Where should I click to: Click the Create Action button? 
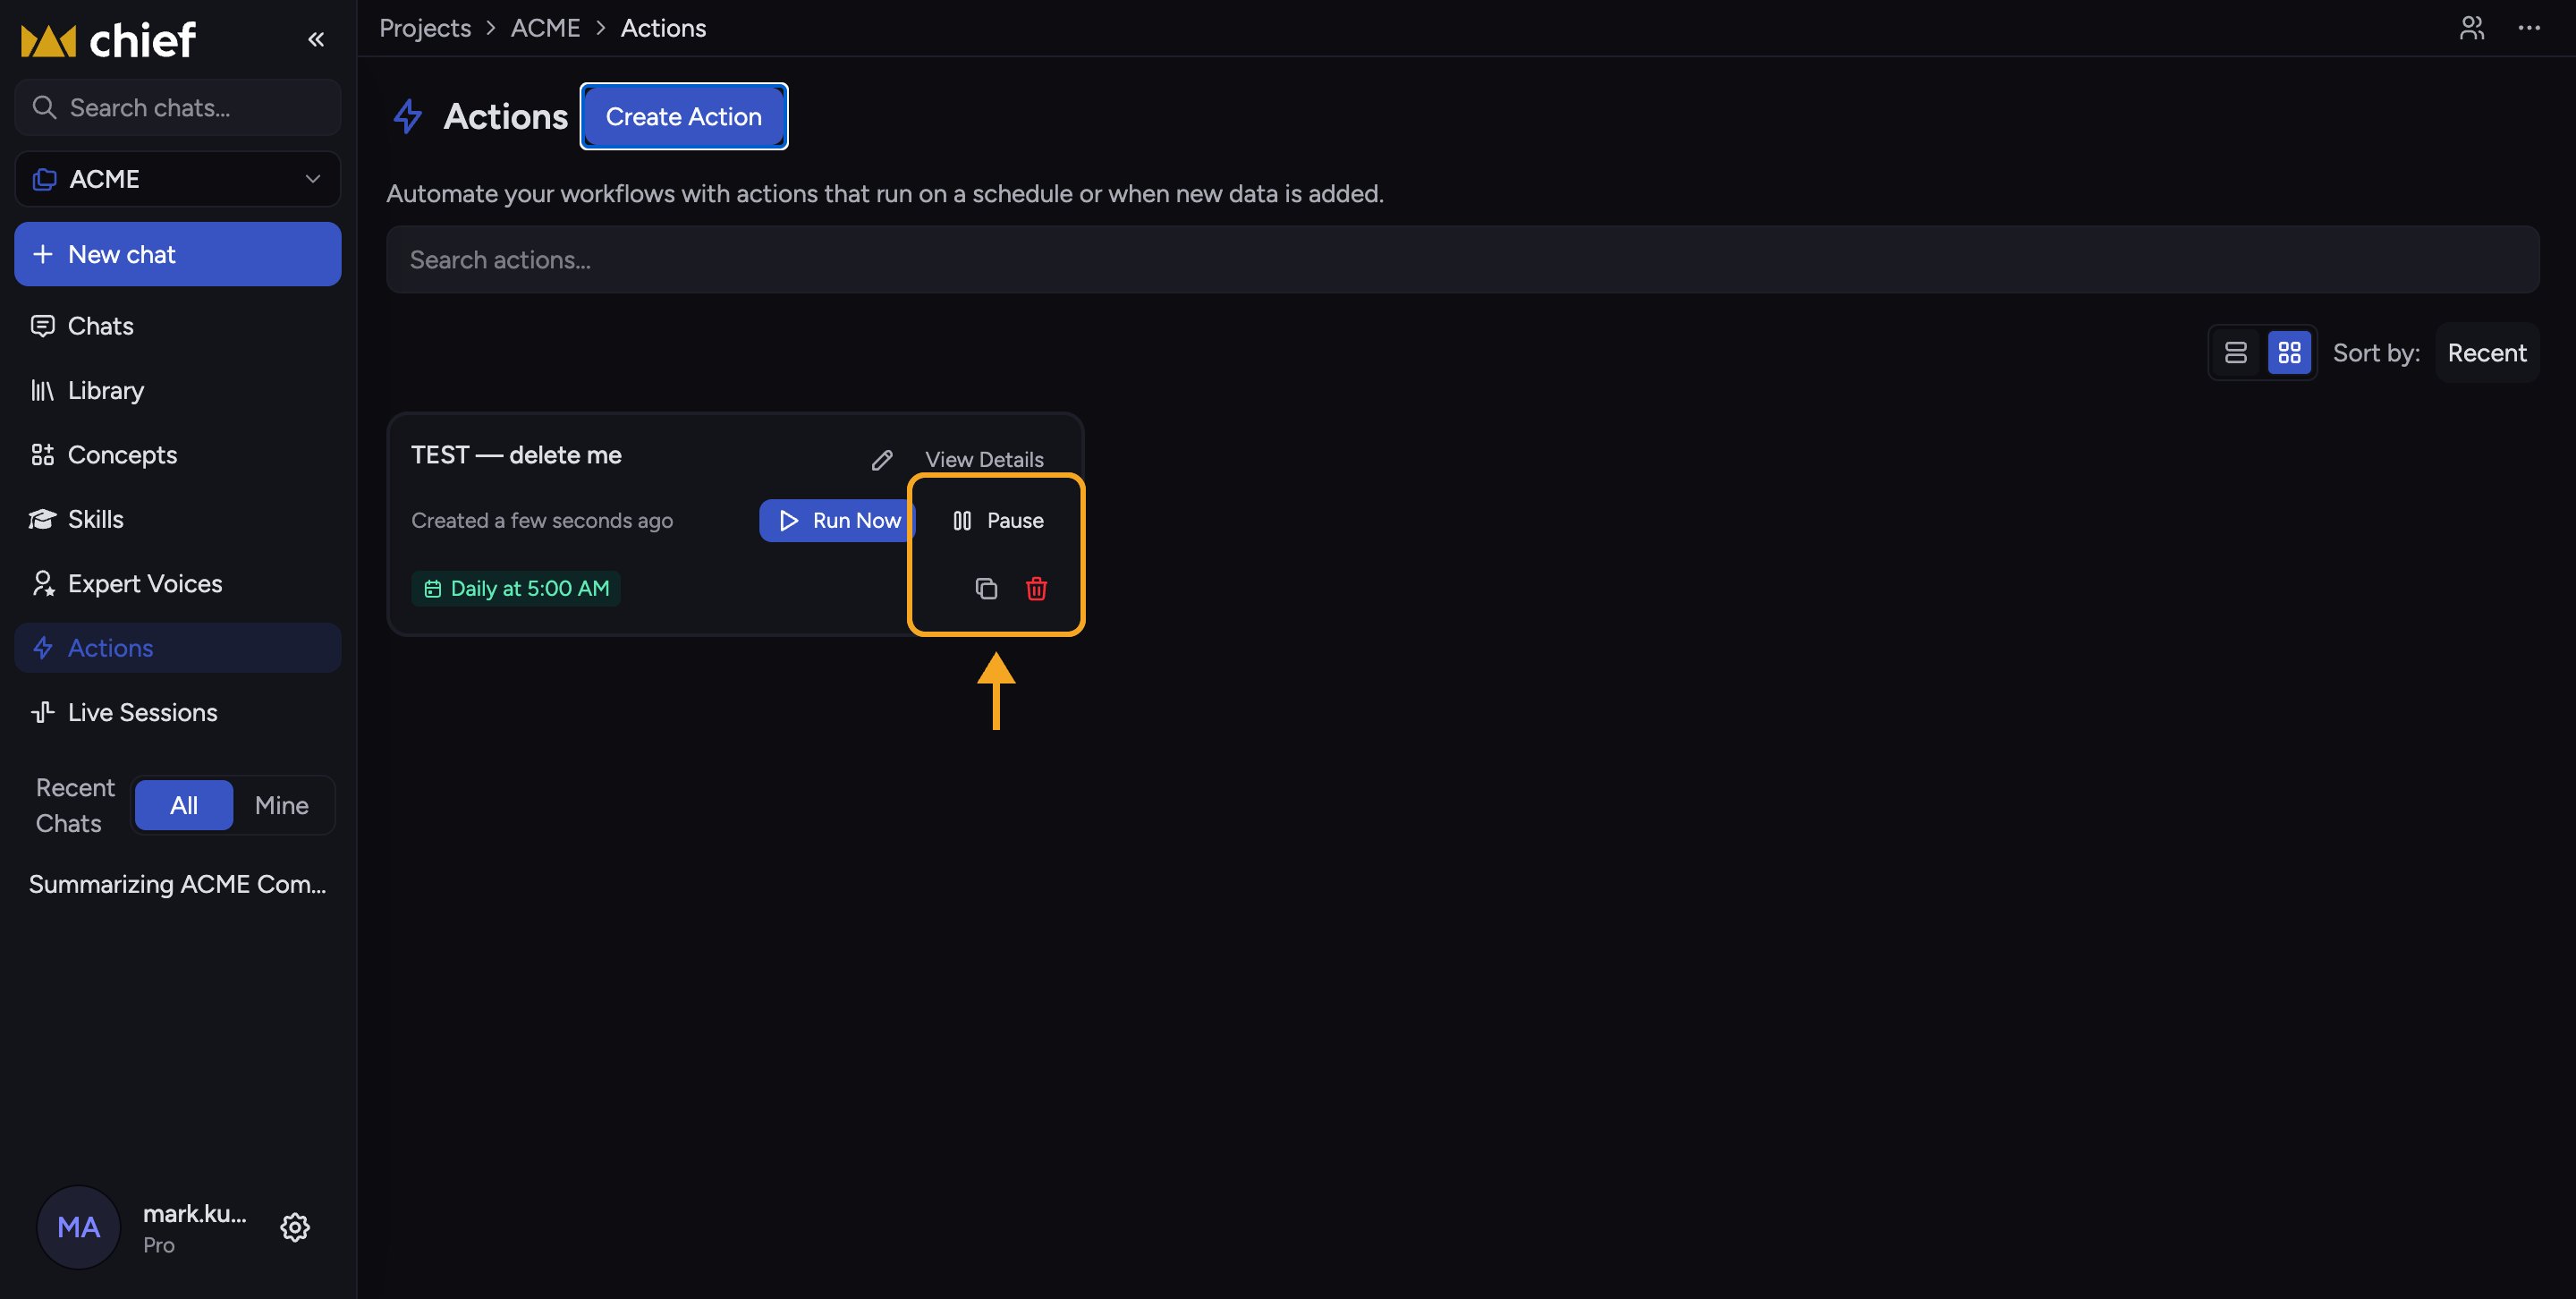coord(684,117)
